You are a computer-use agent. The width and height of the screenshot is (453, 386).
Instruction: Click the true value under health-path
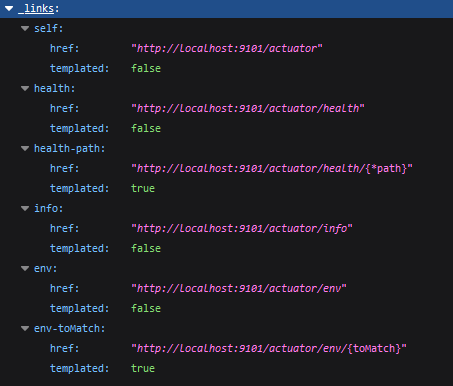point(143,189)
